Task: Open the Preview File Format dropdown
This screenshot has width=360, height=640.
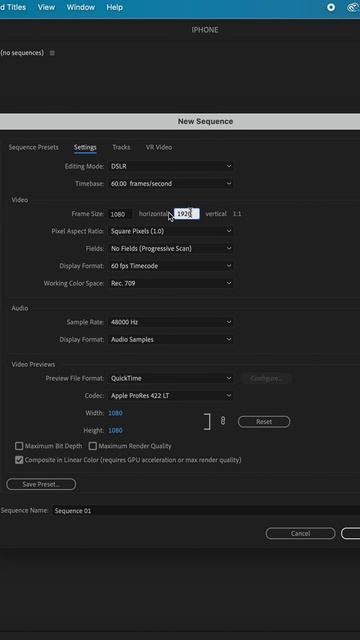Action: [x=171, y=378]
